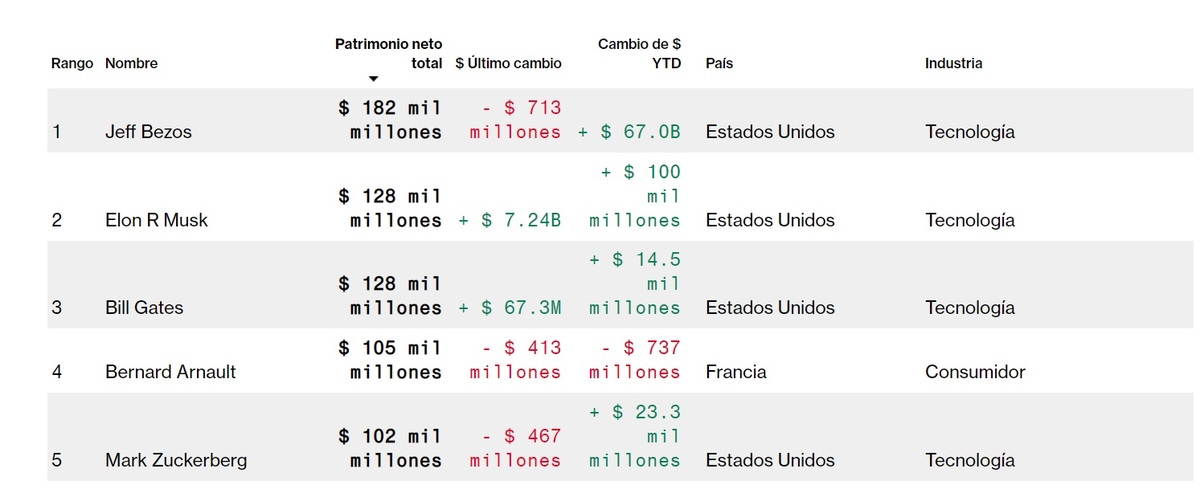Viewport: 1200px width, 489px height.
Task: Open Jeff Bezos profile link
Action: (148, 132)
